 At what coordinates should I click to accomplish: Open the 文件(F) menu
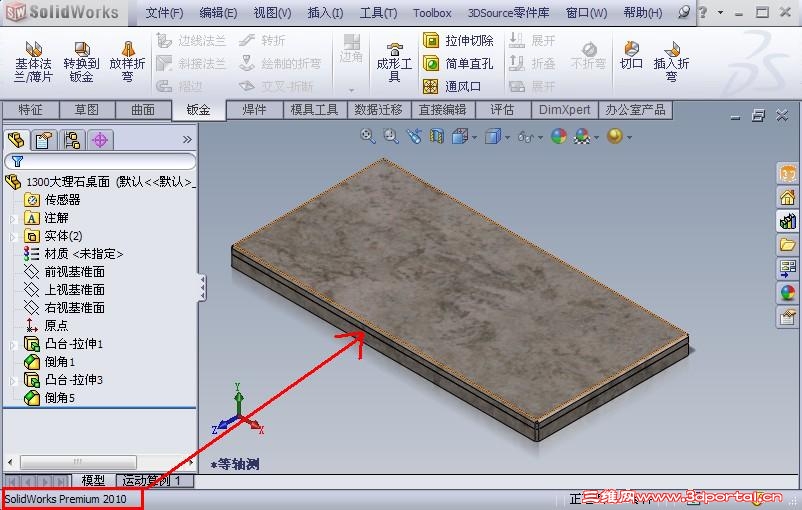[x=164, y=13]
